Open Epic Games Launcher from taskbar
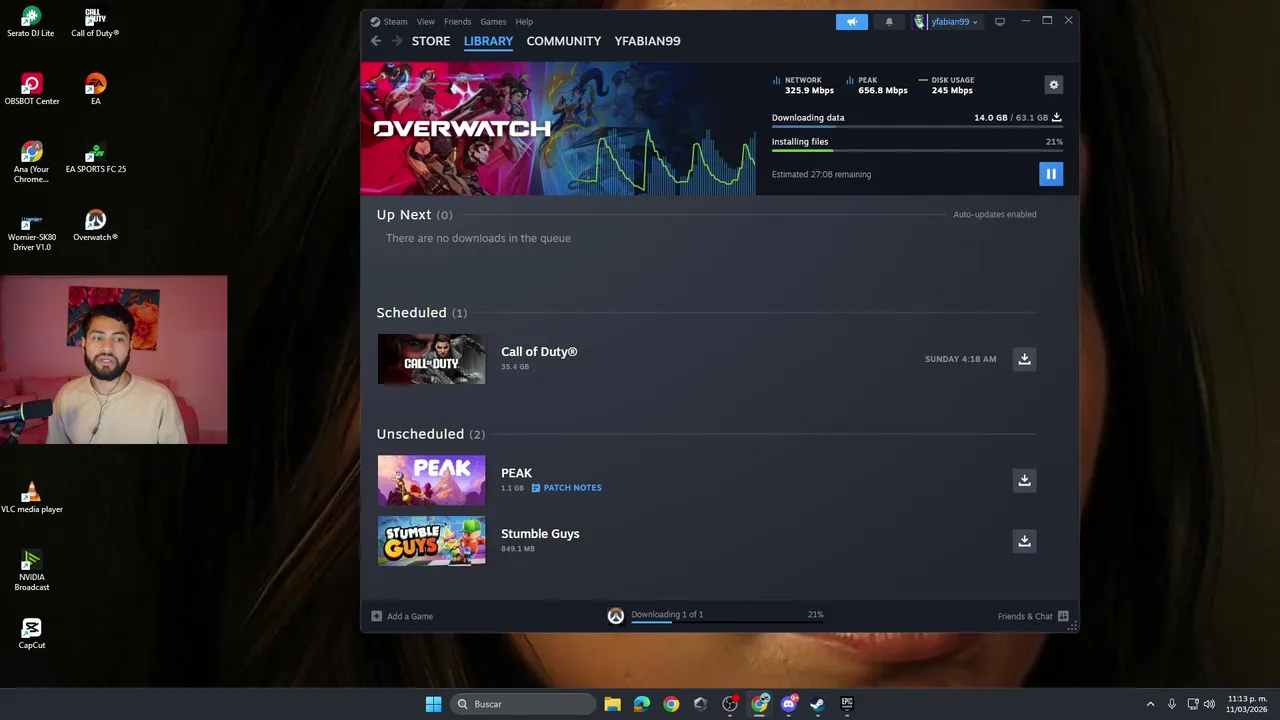Viewport: 1280px width, 720px height. [847, 704]
